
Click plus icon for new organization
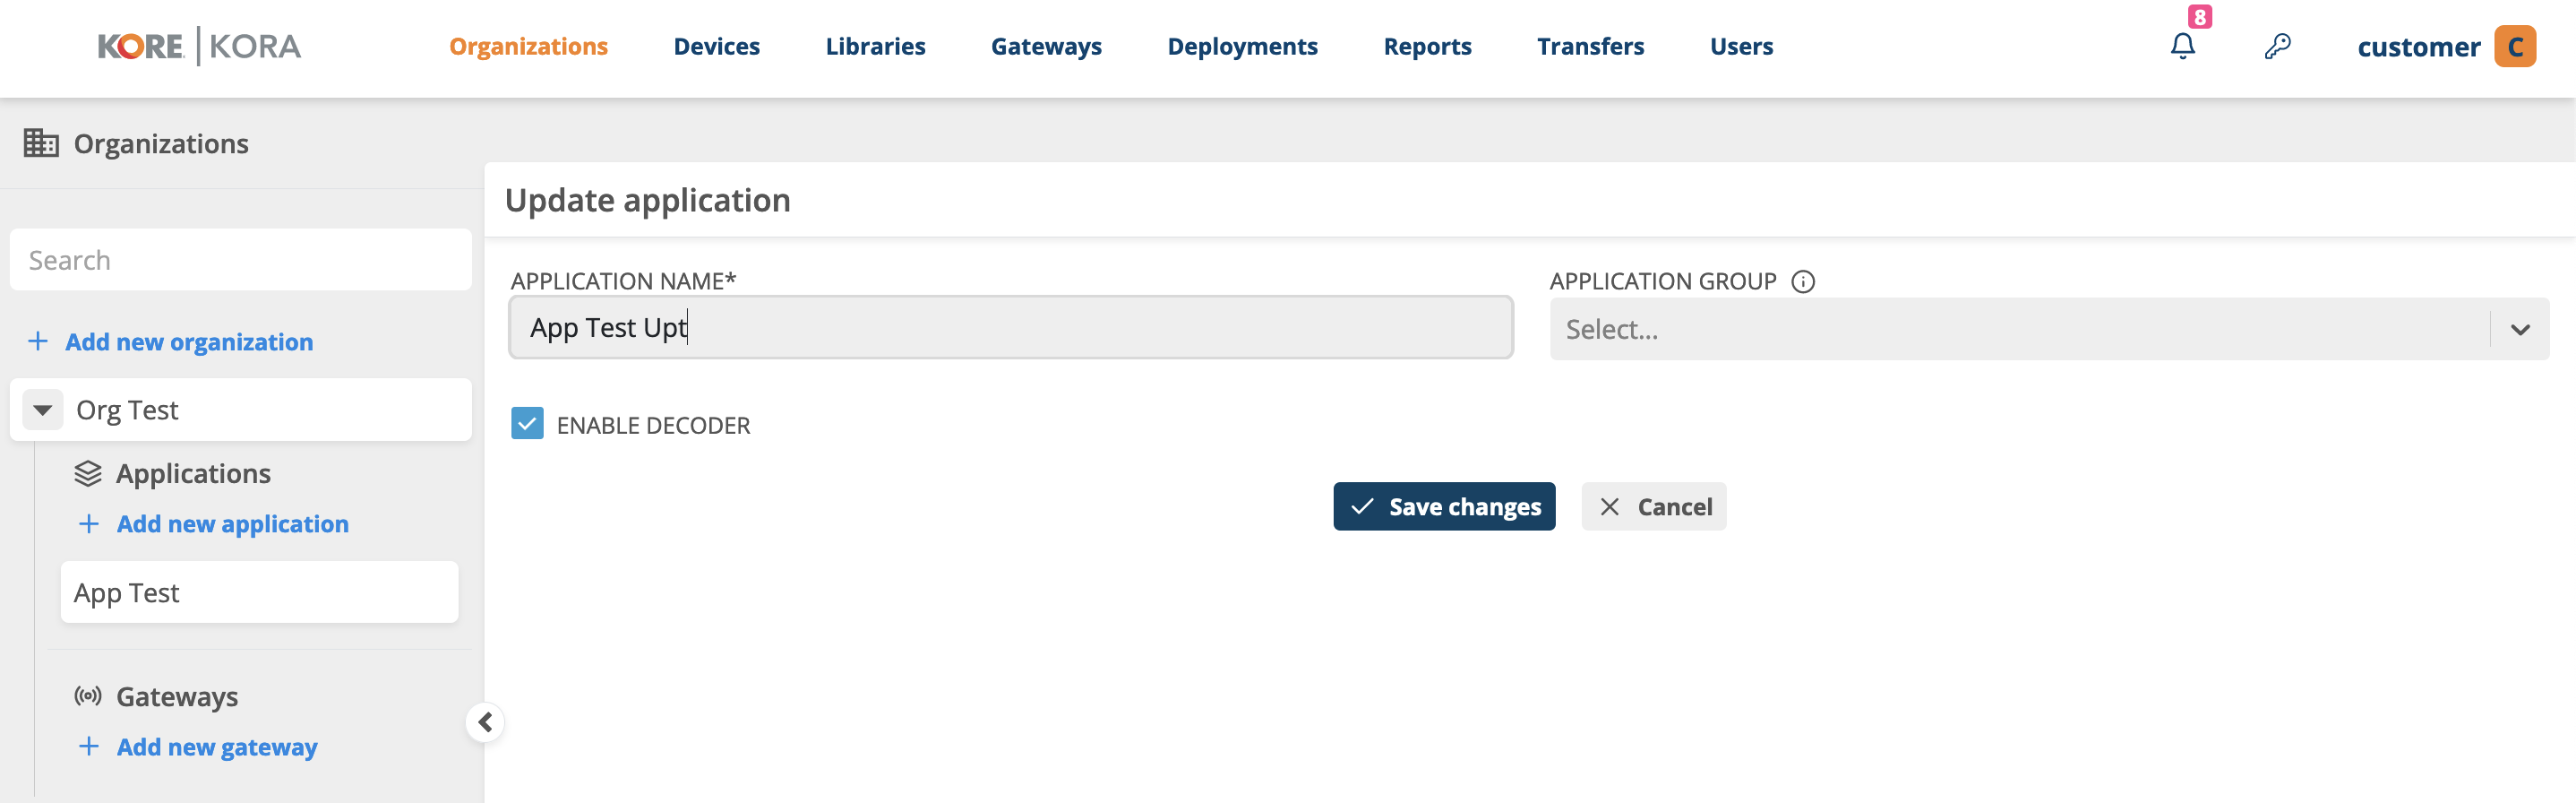[38, 341]
